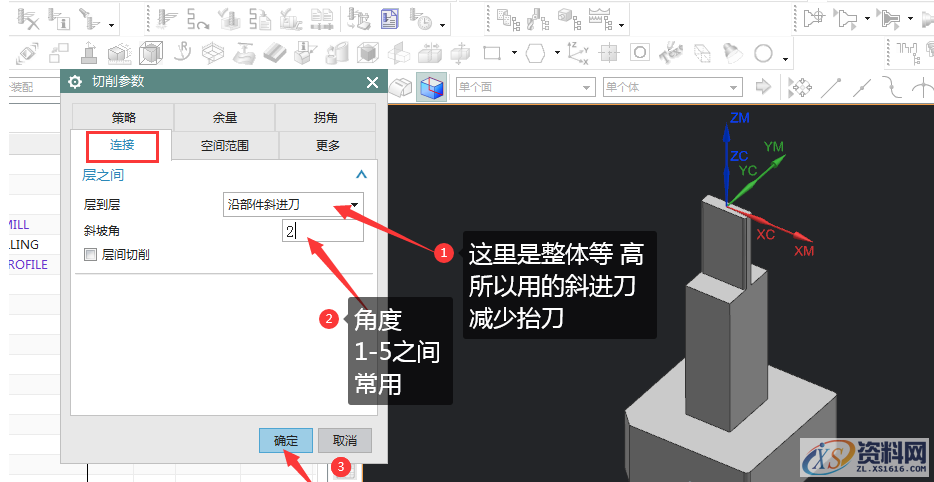Click the lamp light icon

click(x=732, y=53)
